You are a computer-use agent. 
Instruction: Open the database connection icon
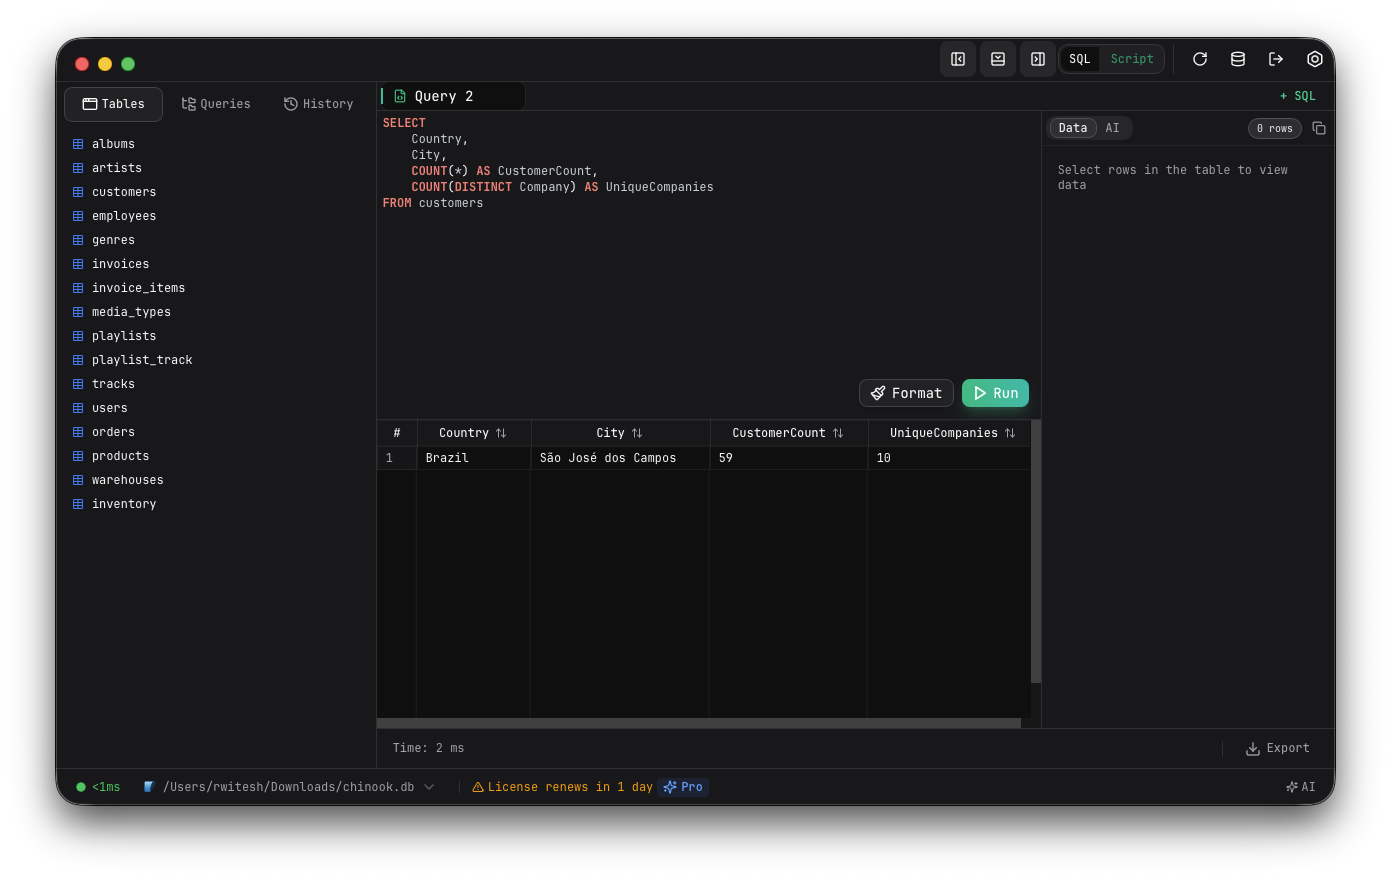1237,59
